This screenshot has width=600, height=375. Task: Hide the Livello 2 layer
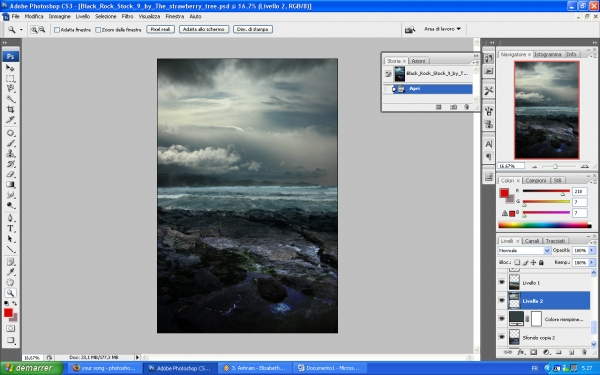pos(502,301)
